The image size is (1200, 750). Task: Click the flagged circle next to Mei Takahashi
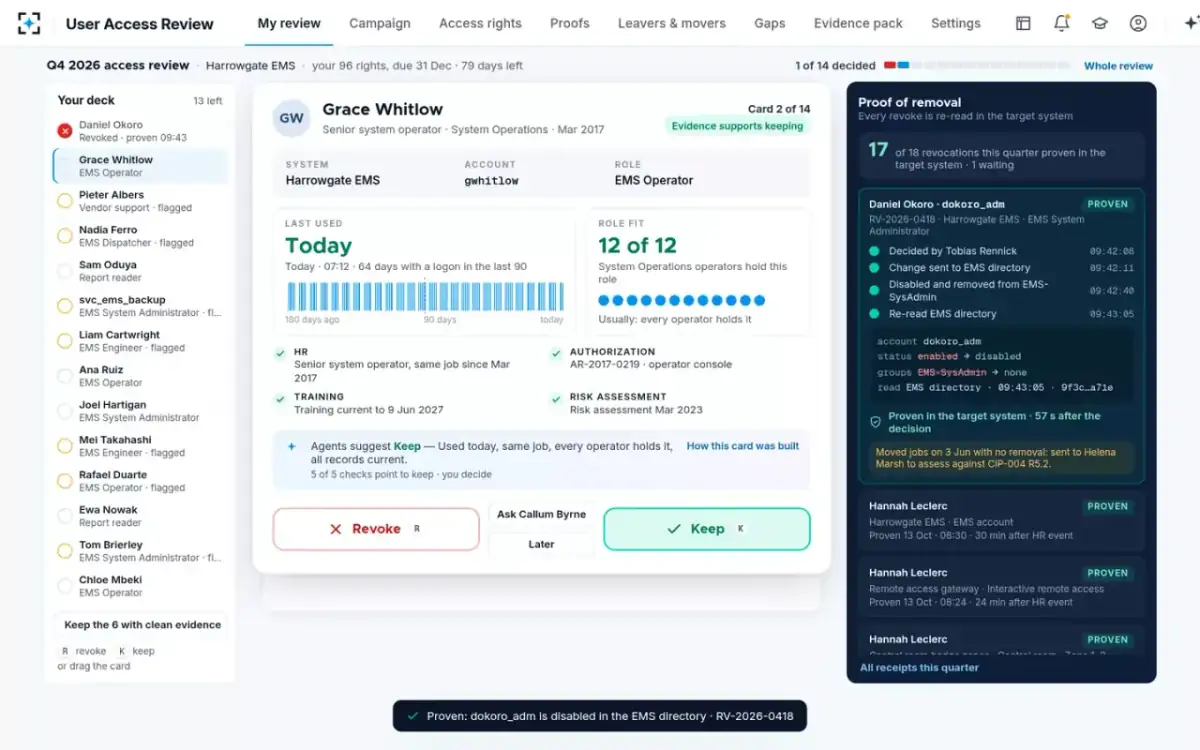pyautogui.click(x=65, y=446)
